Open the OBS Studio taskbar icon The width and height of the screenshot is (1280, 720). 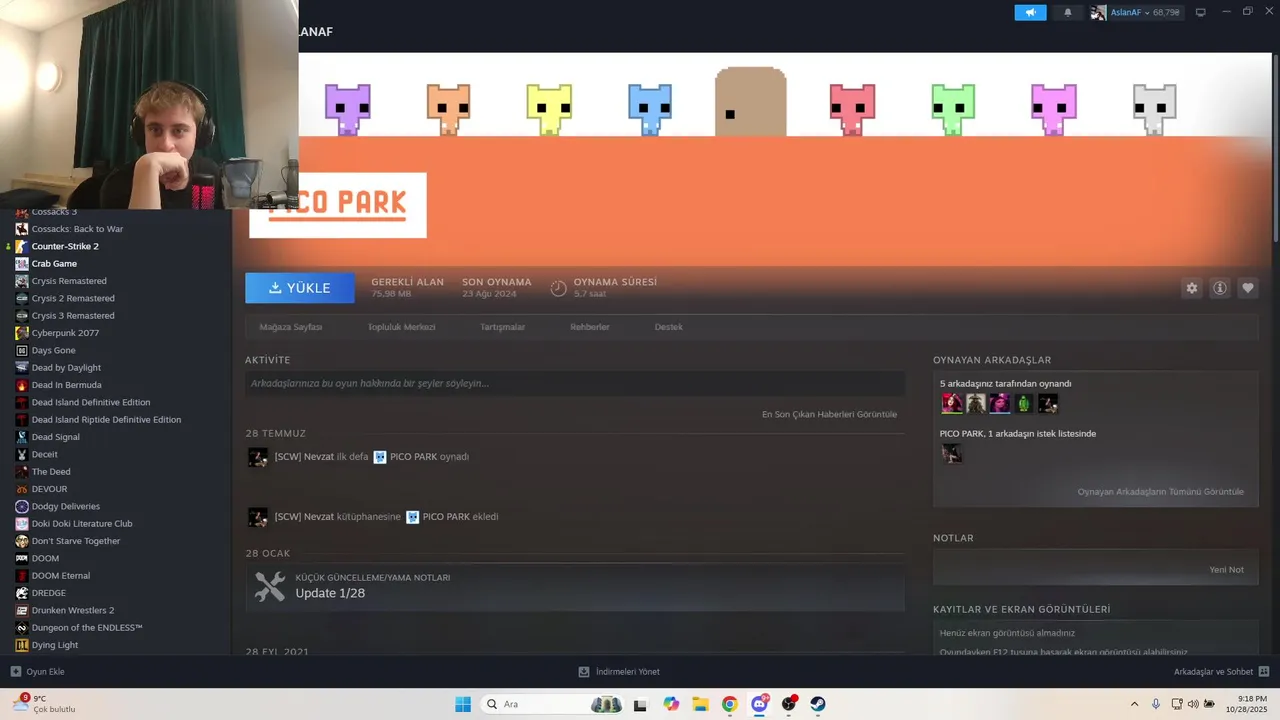pyautogui.click(x=789, y=704)
